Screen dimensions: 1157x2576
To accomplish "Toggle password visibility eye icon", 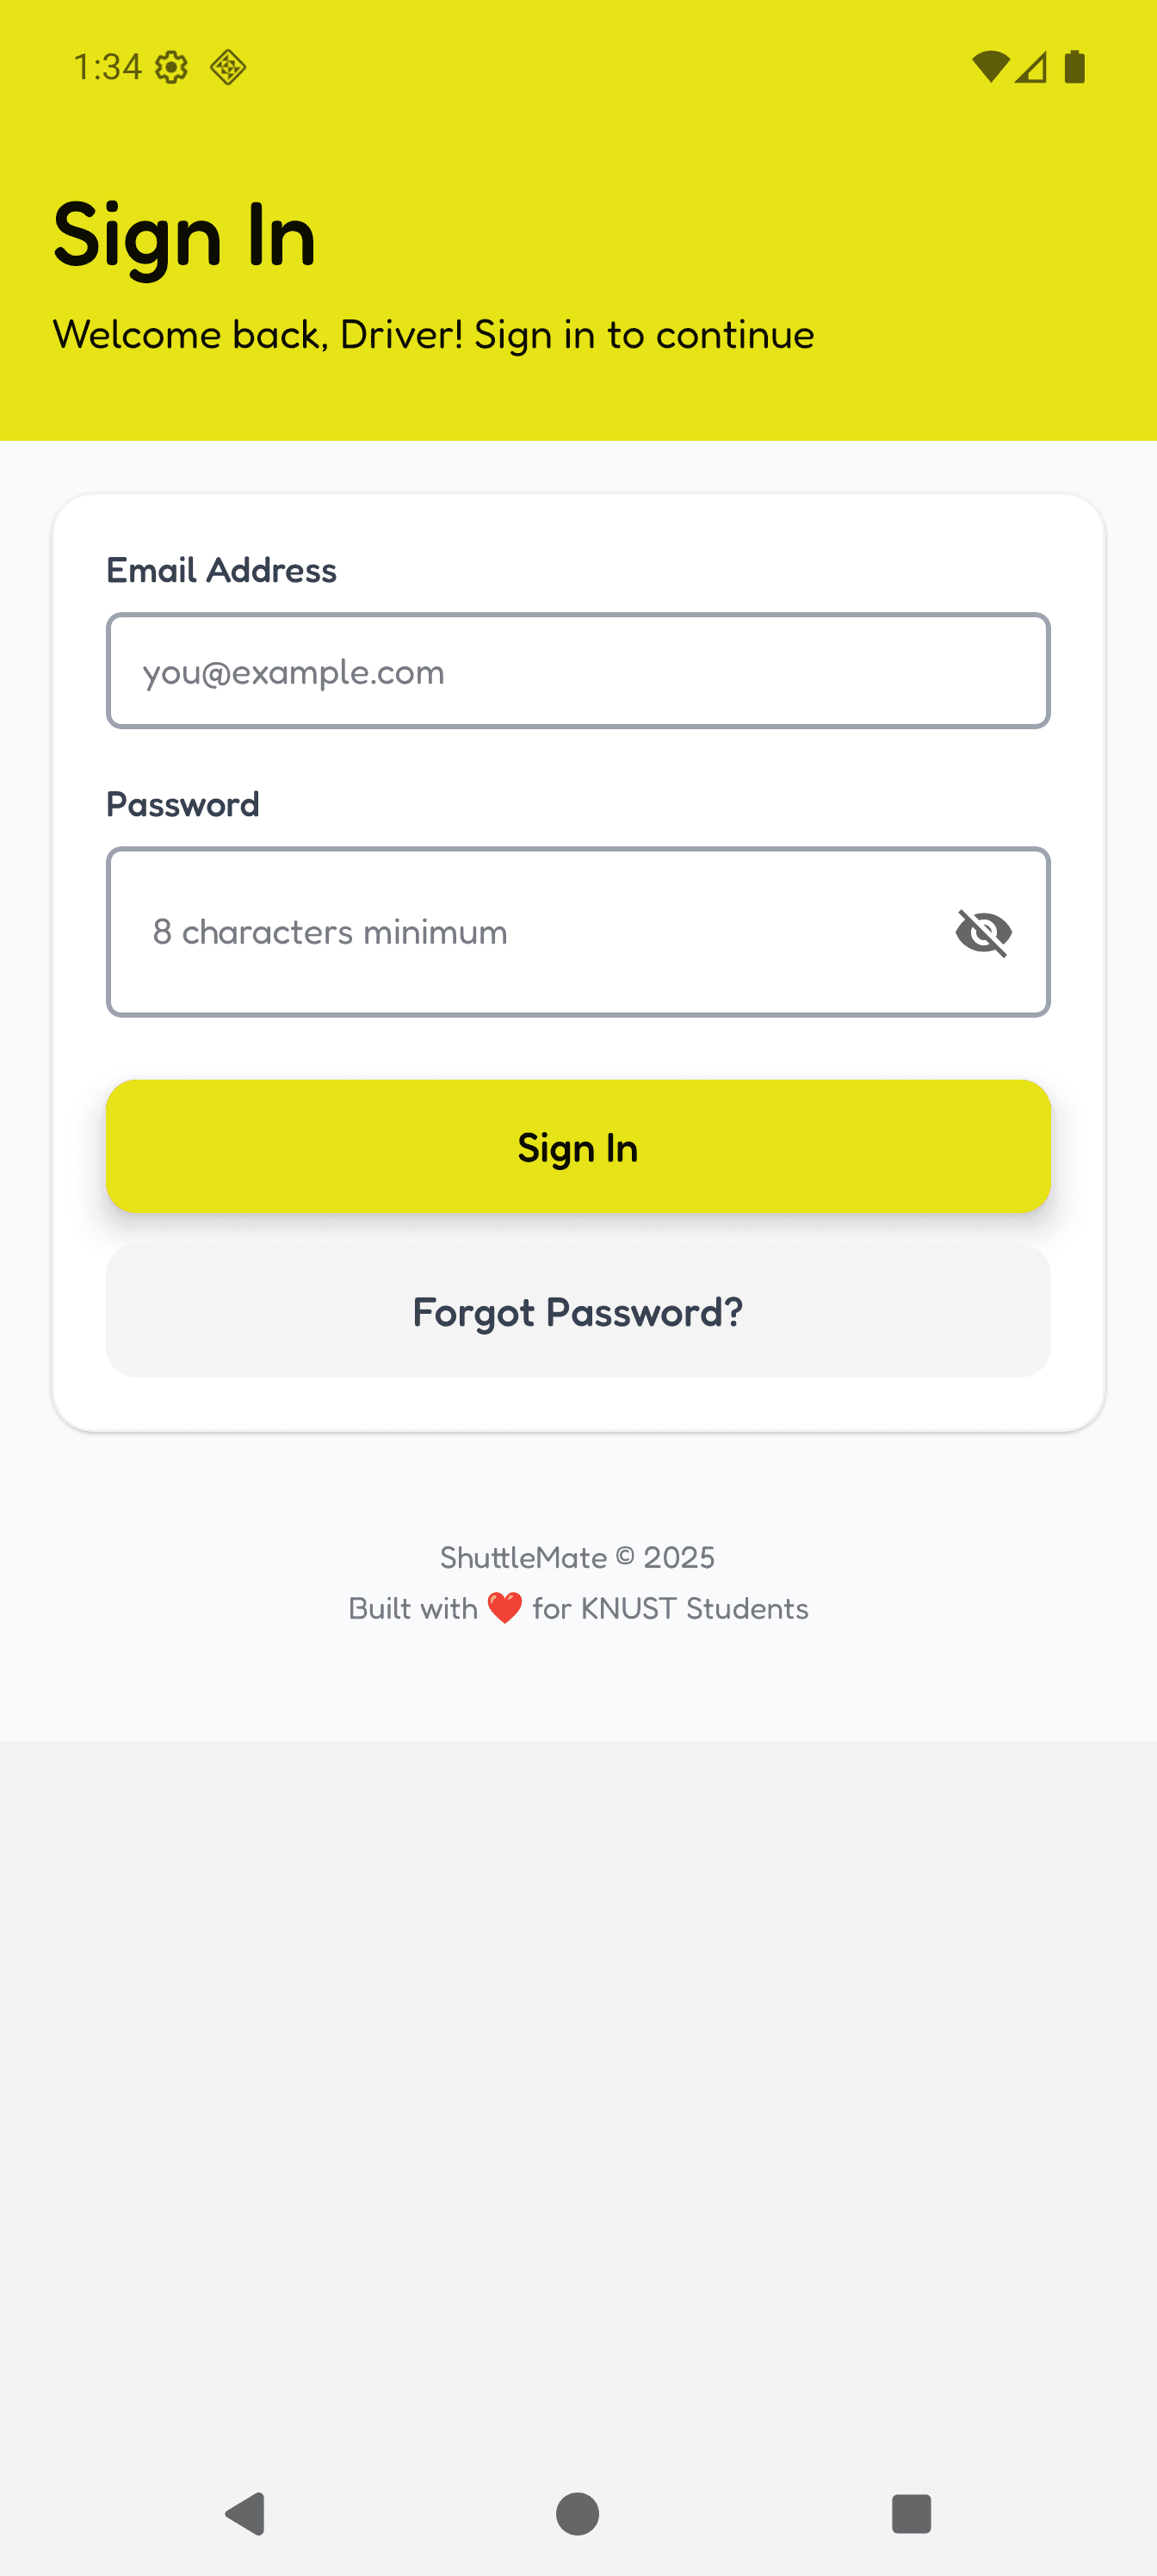I will (x=984, y=932).
